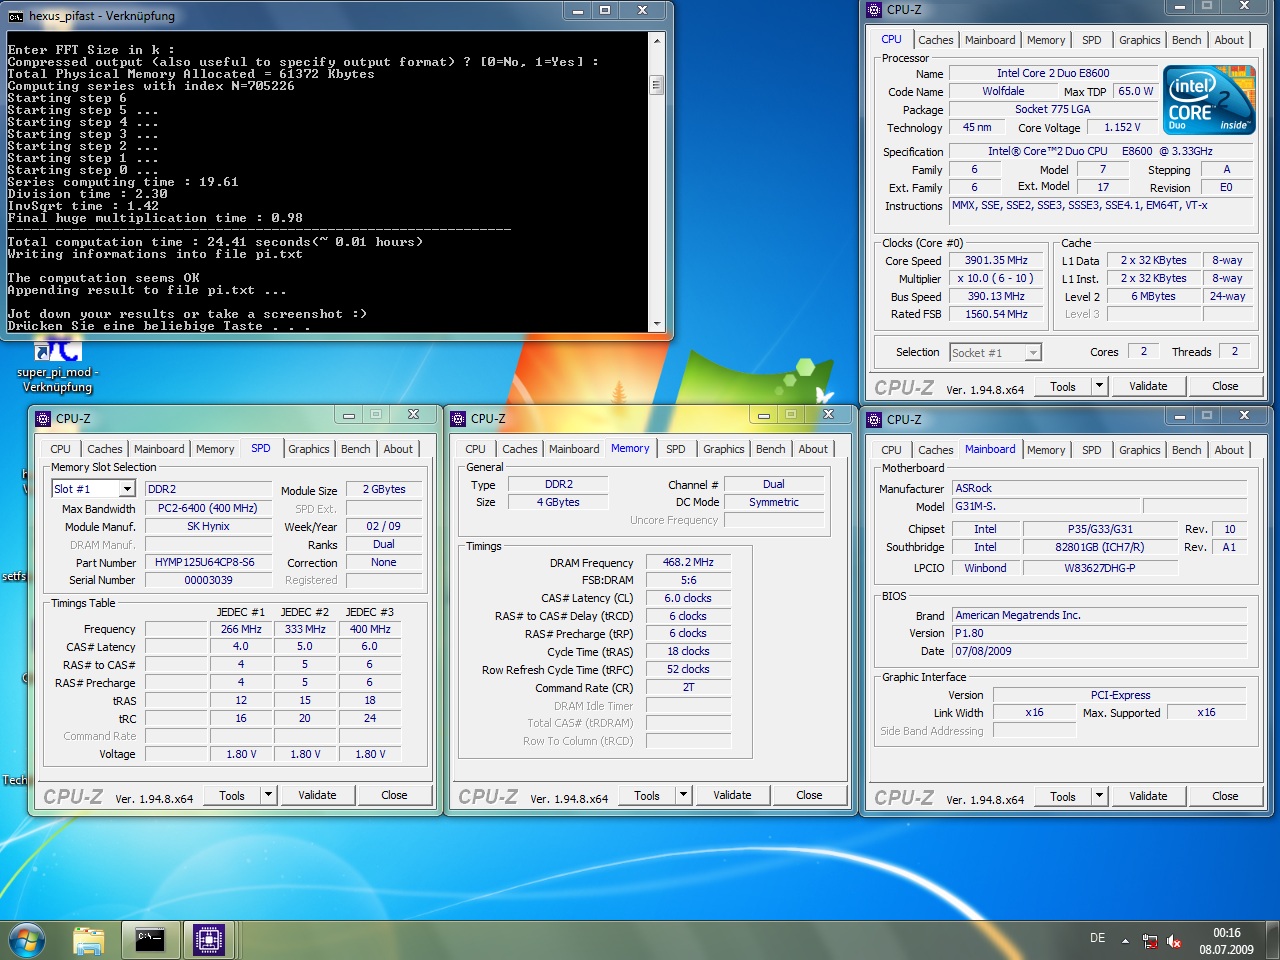Click the network status tray icon

point(1150,941)
